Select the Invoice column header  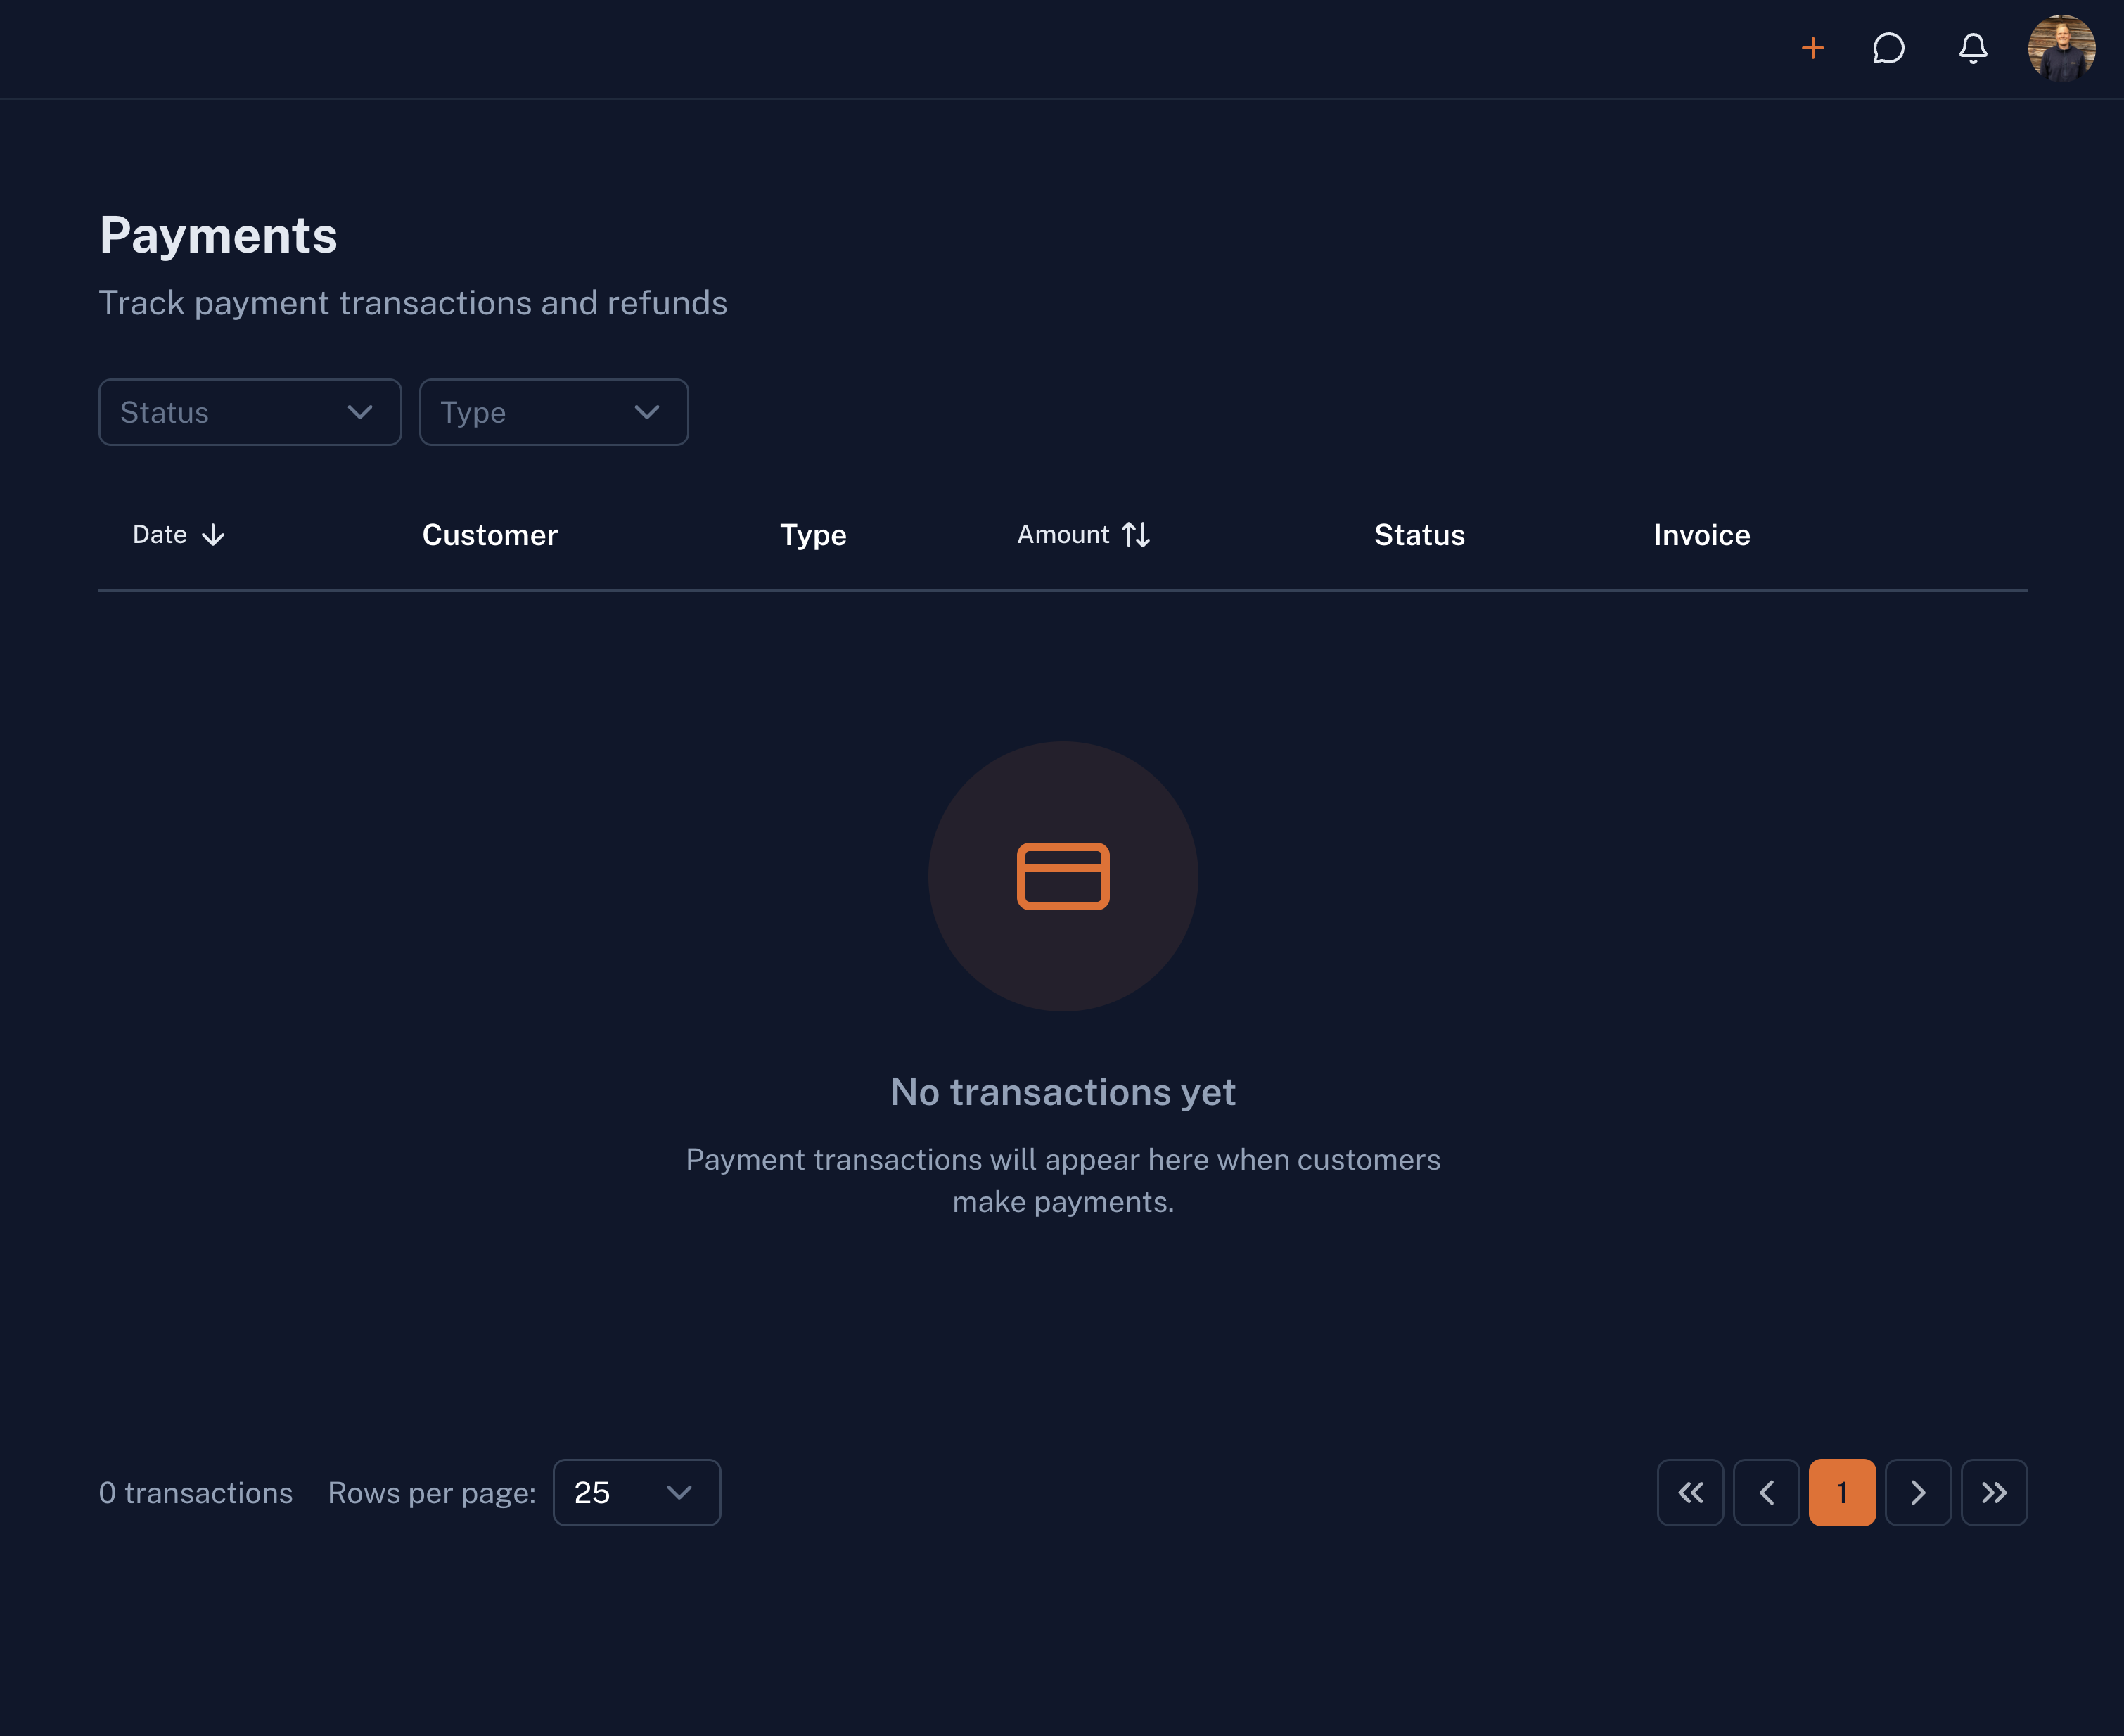click(x=1700, y=535)
